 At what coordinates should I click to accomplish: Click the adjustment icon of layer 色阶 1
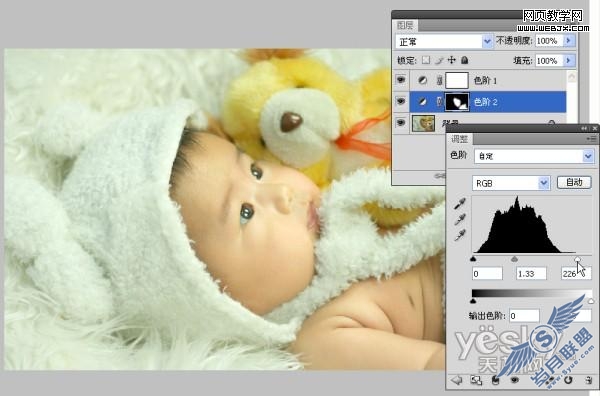pyautogui.click(x=422, y=80)
